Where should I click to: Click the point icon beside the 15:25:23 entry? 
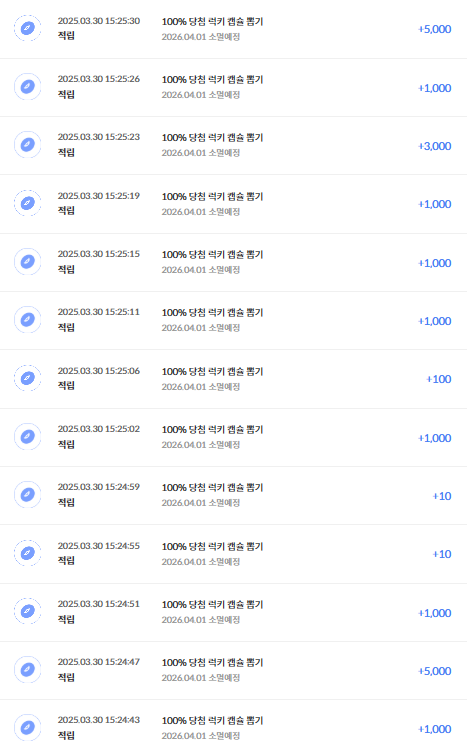[27, 145]
